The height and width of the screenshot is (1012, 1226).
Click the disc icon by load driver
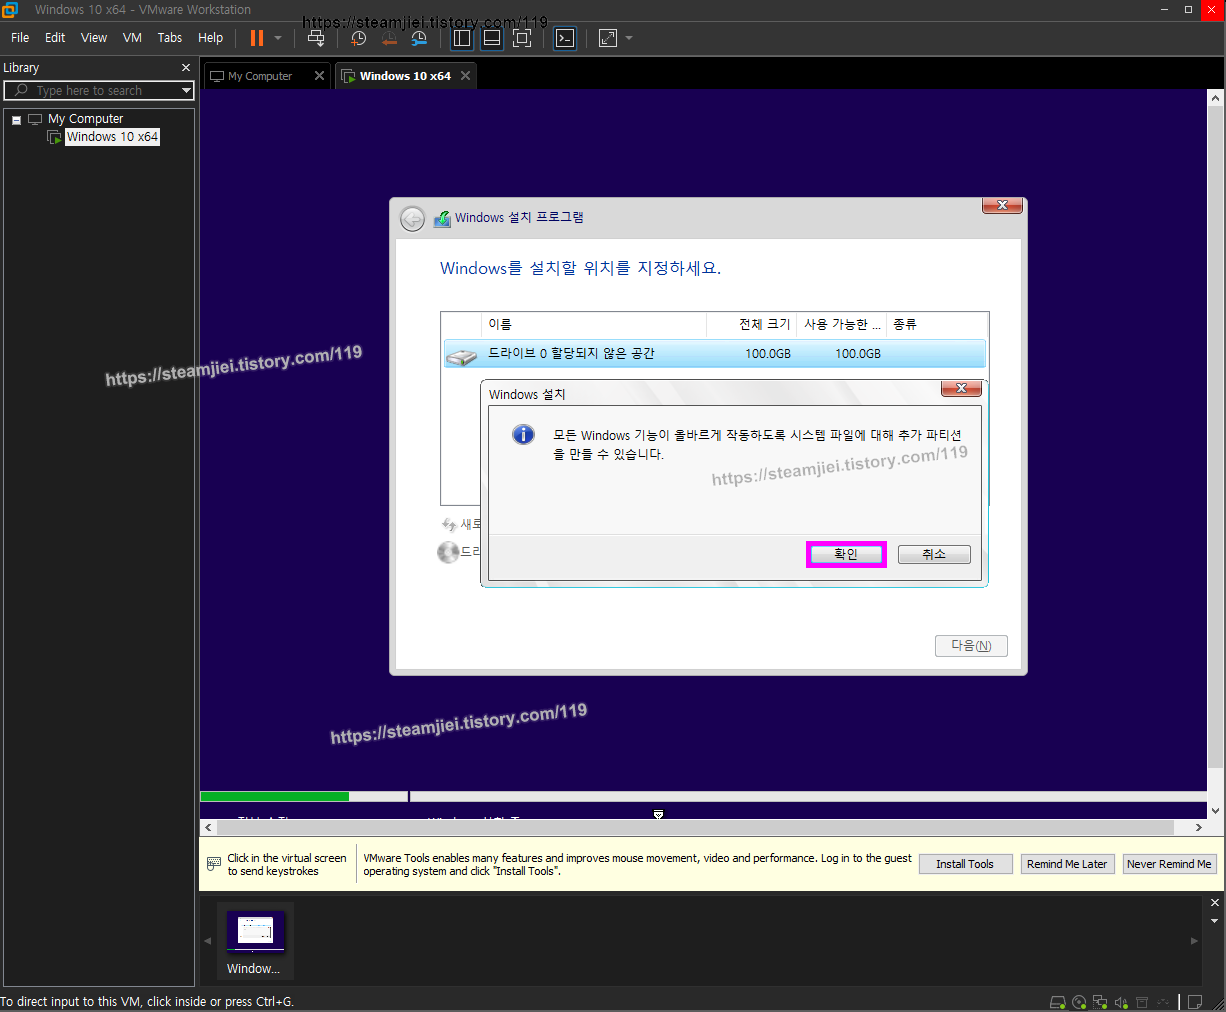(x=448, y=552)
